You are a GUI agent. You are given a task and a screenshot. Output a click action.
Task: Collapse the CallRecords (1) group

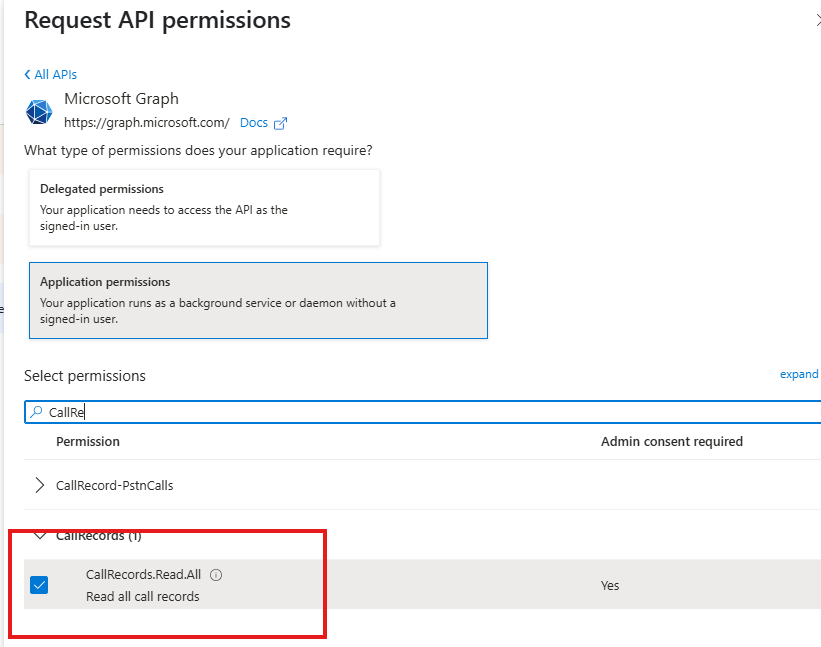coord(39,536)
